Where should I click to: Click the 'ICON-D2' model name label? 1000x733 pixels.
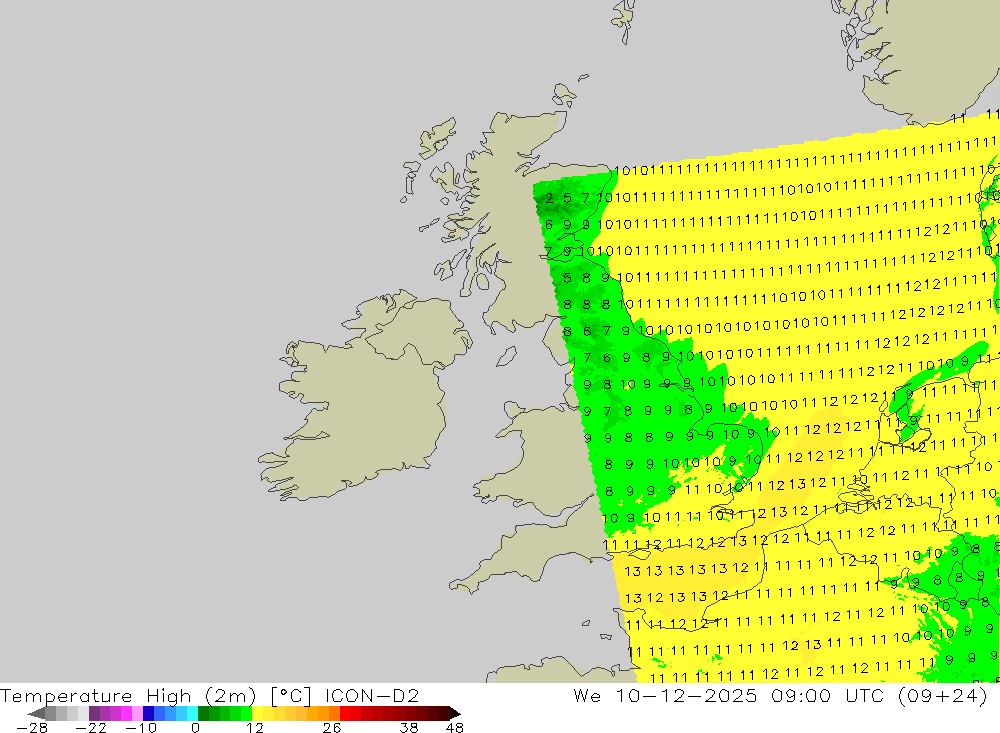click(x=372, y=695)
